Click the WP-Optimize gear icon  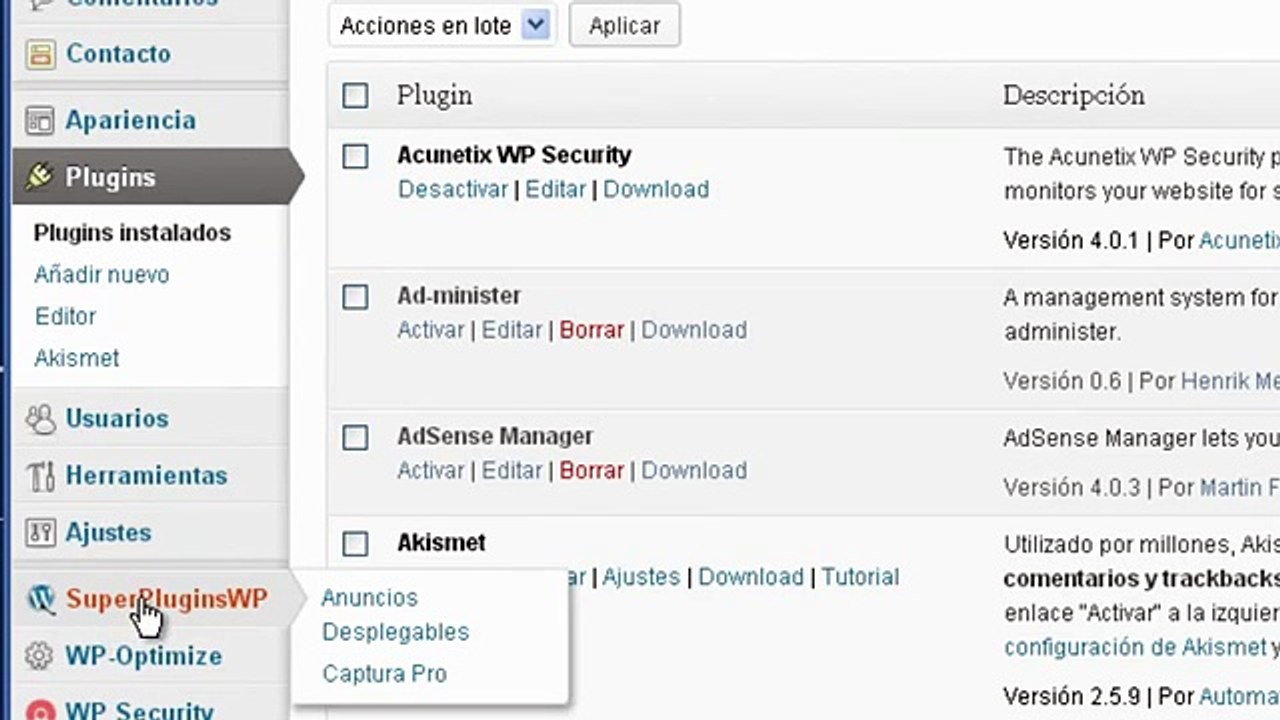tap(40, 656)
